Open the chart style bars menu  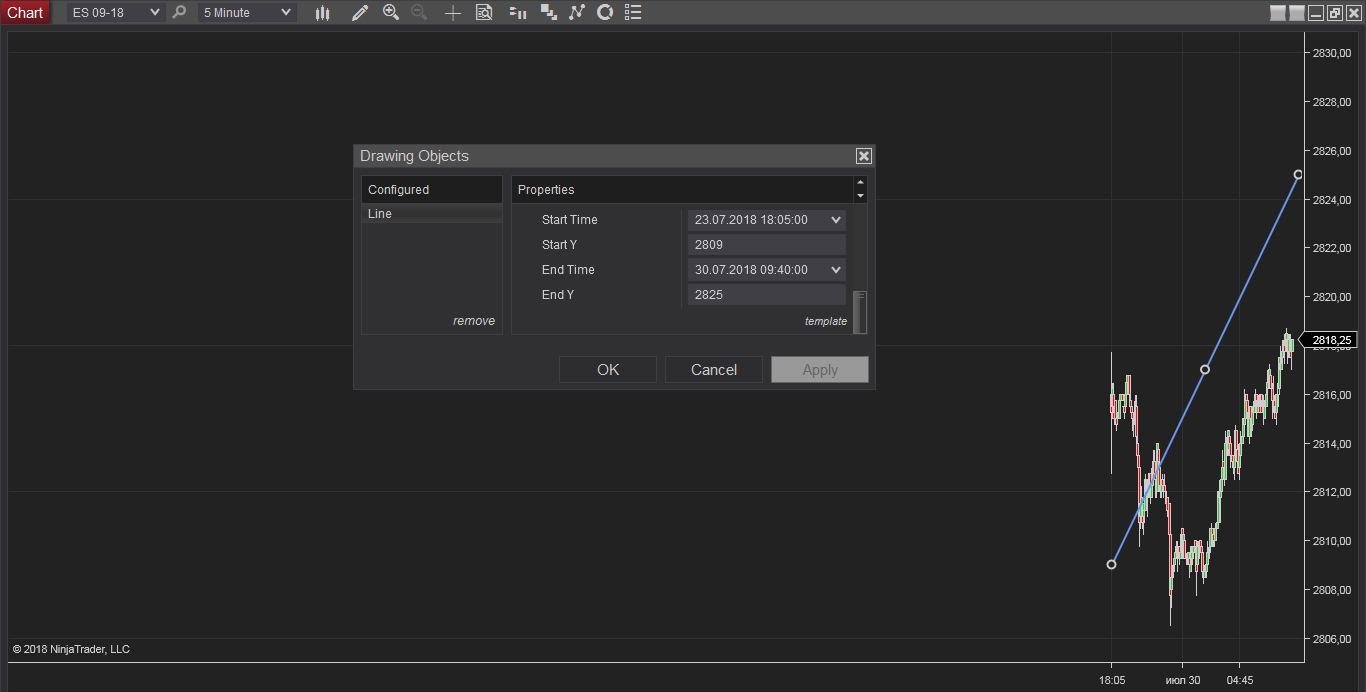[322, 13]
